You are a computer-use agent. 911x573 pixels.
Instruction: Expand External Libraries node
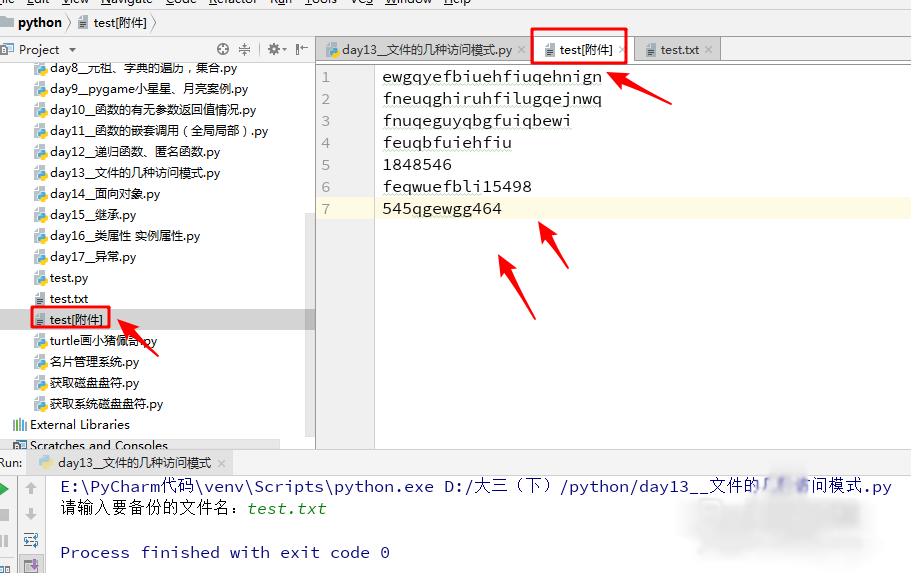tap(80, 425)
